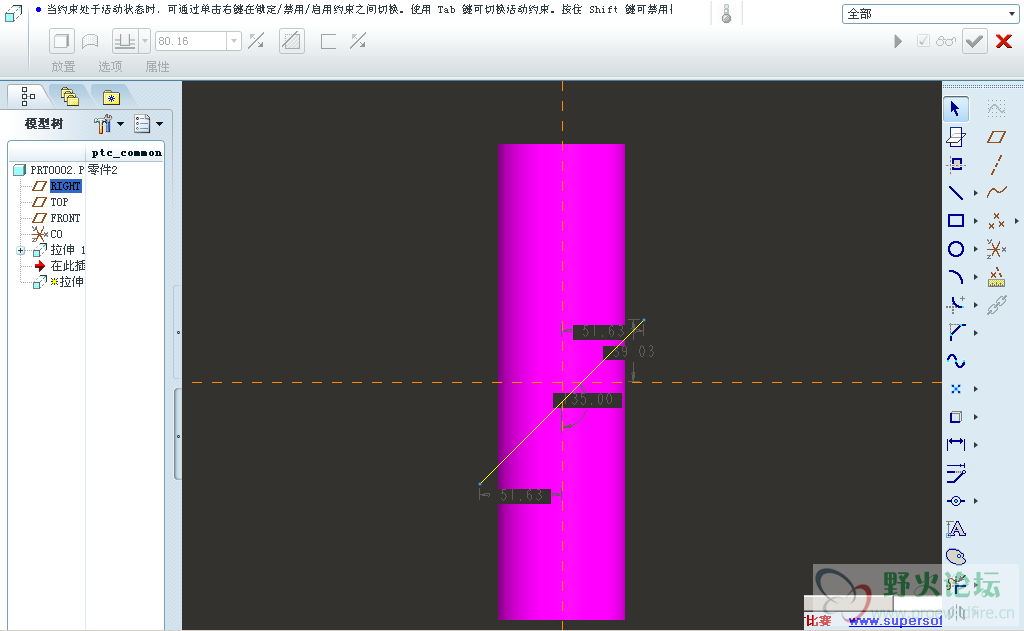
Task: Expand the Line tool flyout arrow
Action: pyautogui.click(x=976, y=193)
